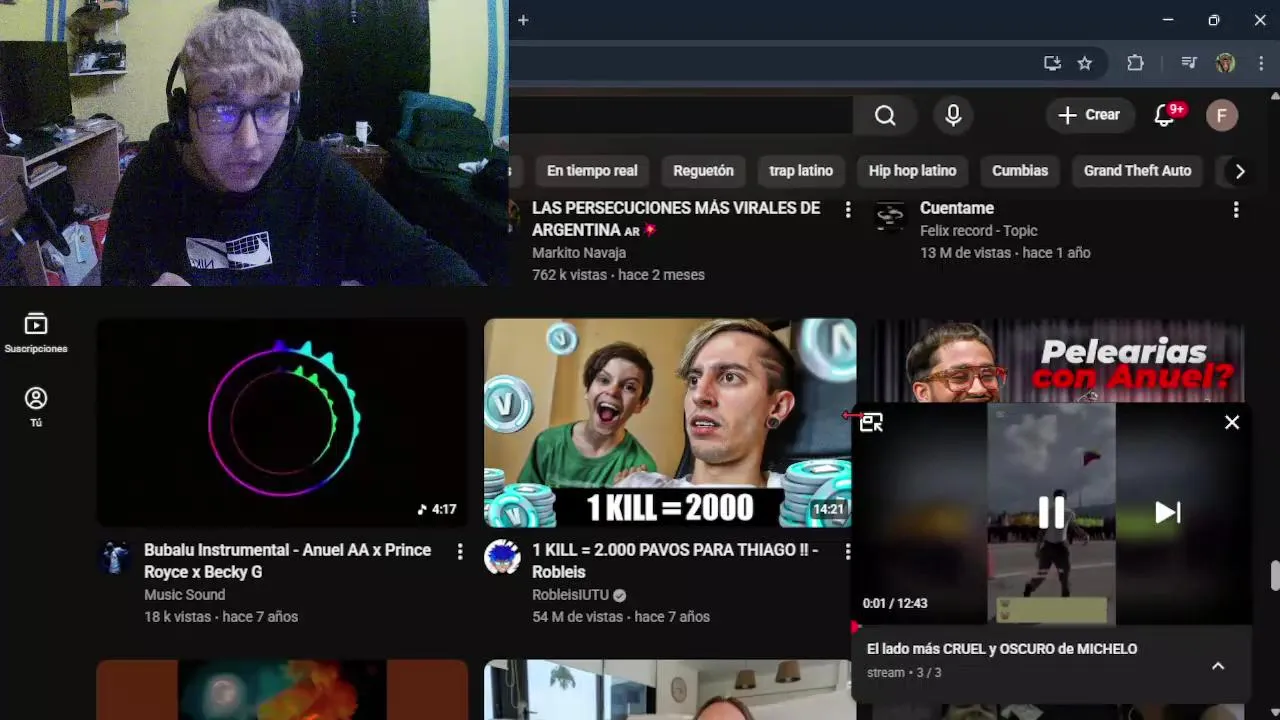Seek on the miniplayer progress bar
The image size is (1280, 720).
1051,627
